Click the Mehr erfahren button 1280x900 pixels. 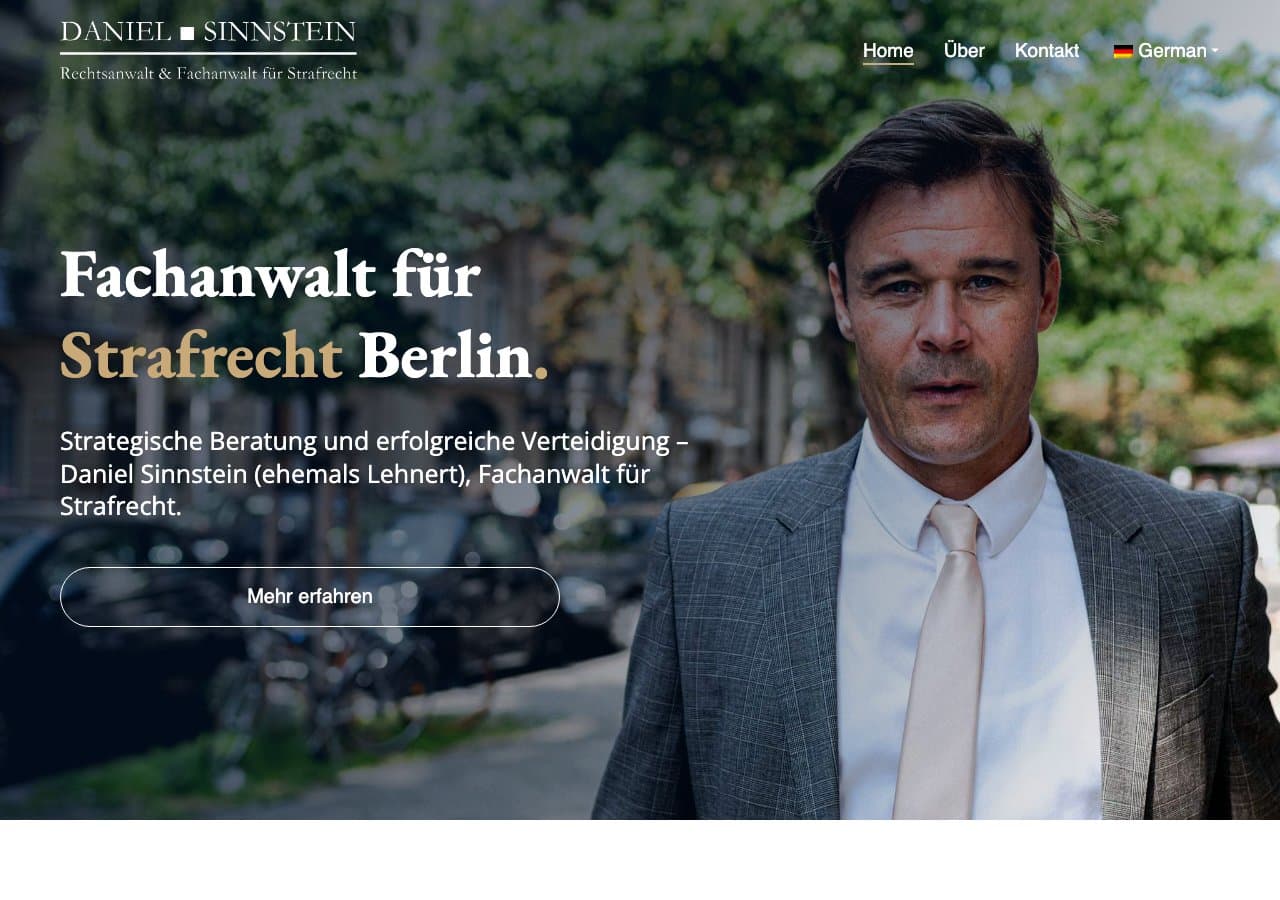tap(310, 597)
